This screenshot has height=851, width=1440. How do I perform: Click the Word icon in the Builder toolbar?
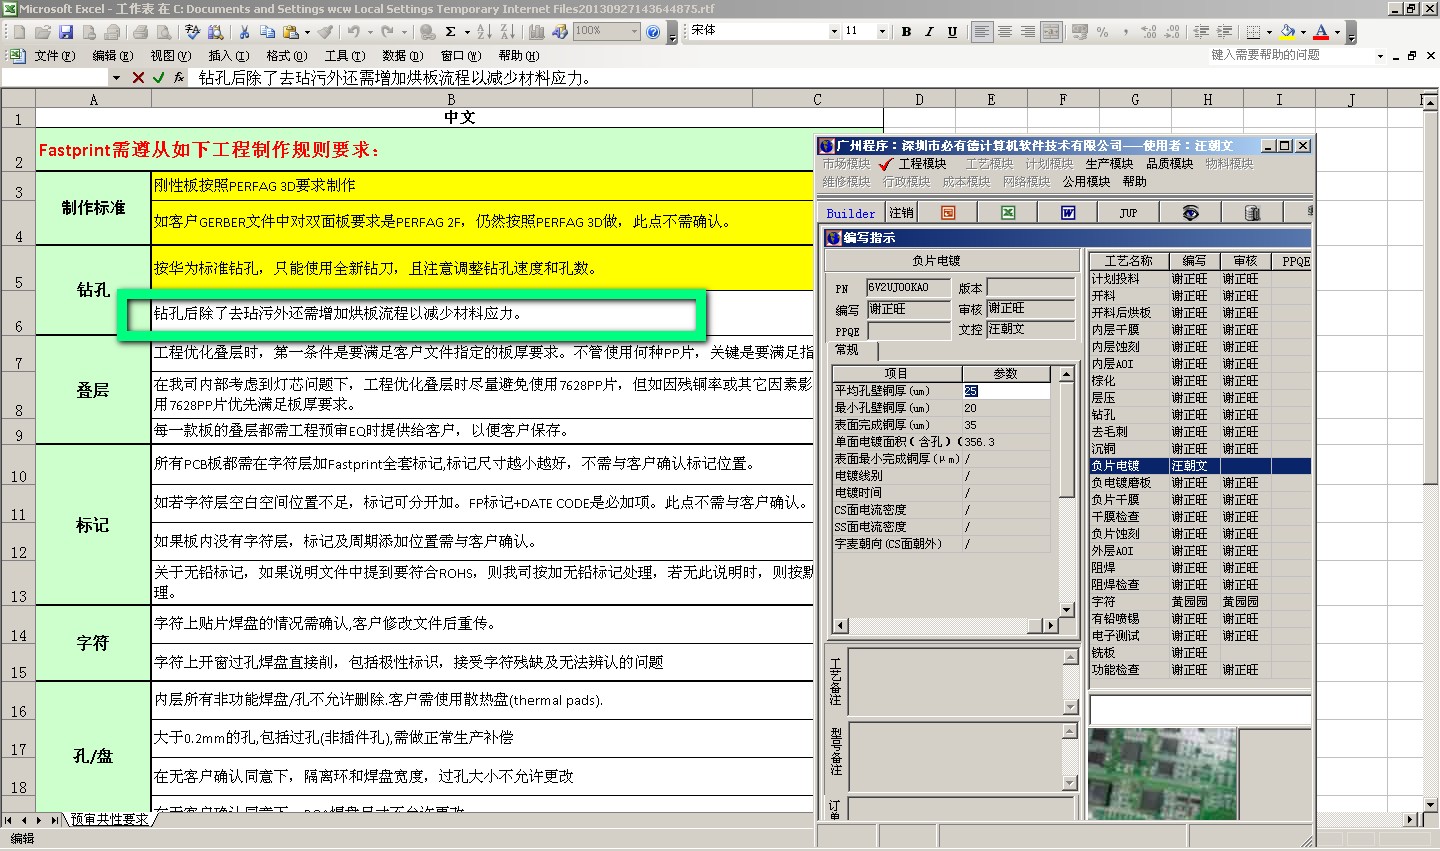pyautogui.click(x=1068, y=212)
